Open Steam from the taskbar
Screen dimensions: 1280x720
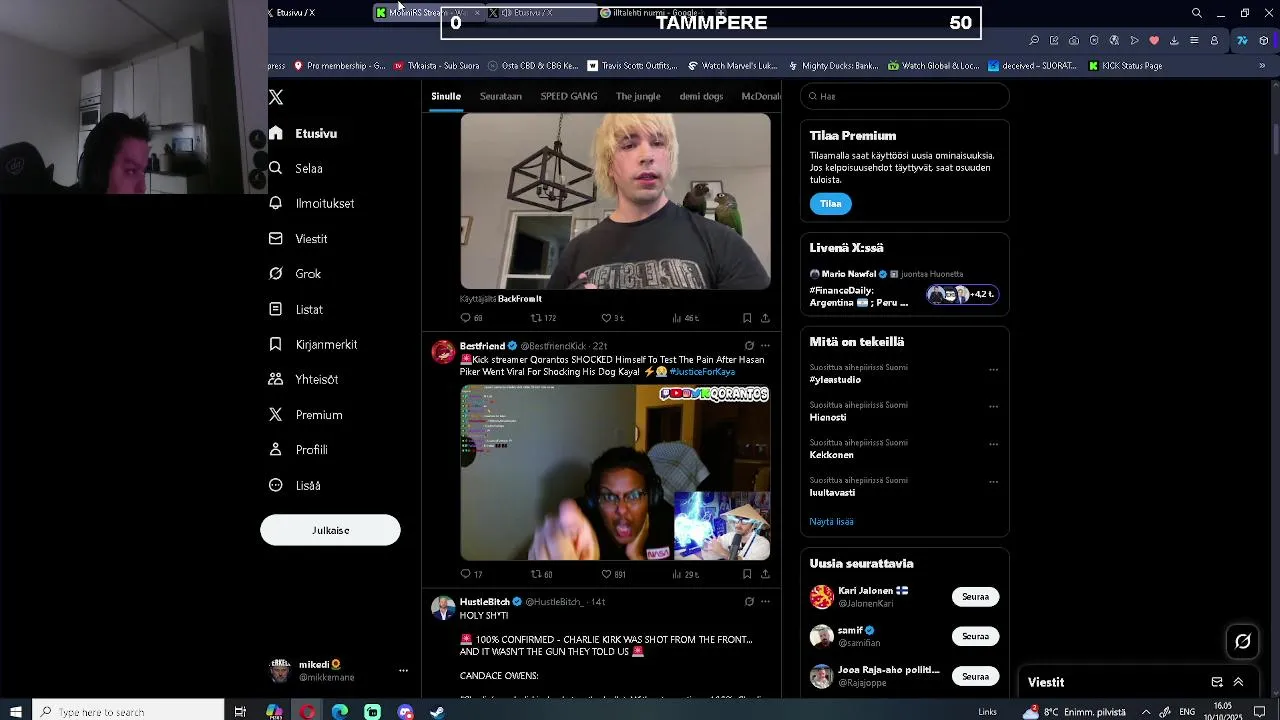click(437, 712)
